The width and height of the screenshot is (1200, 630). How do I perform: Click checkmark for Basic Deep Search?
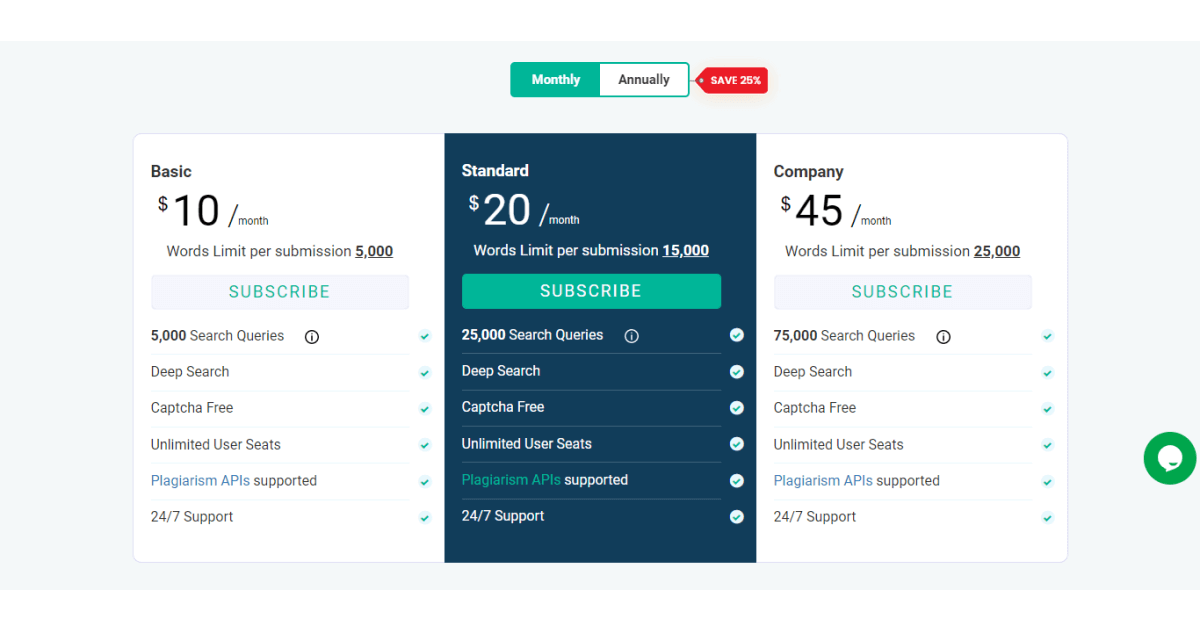(425, 373)
